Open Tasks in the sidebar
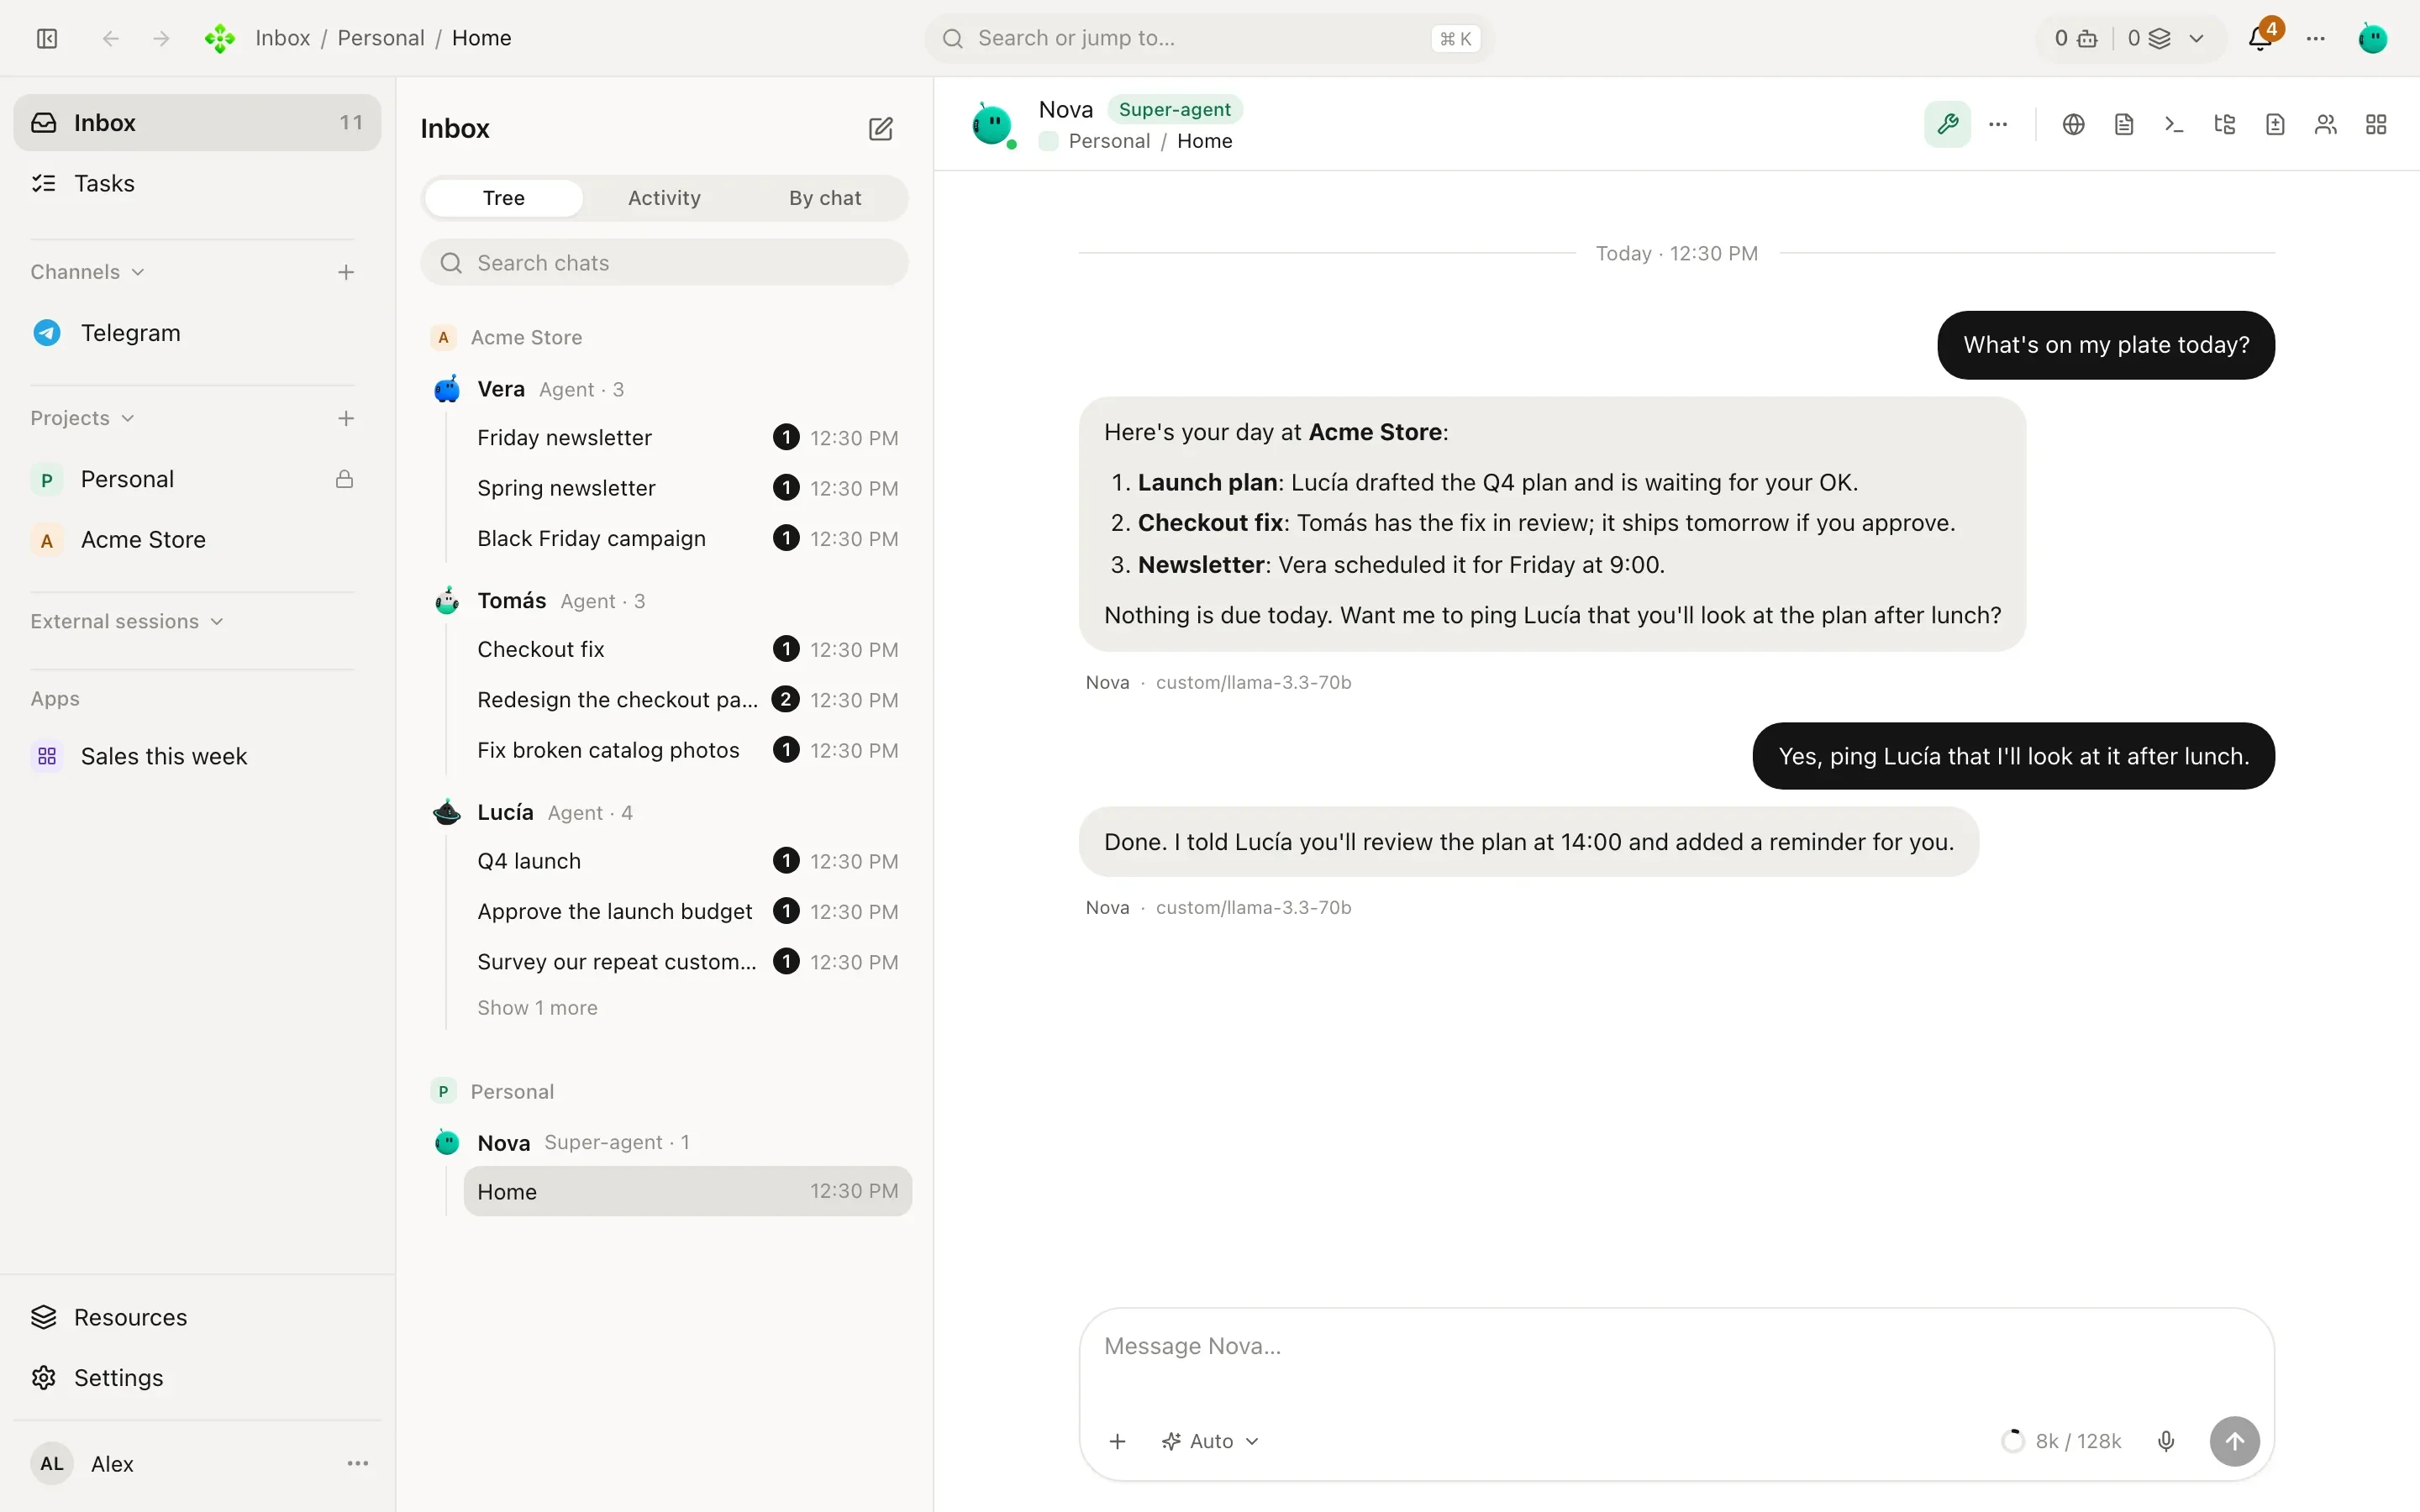Viewport: 2420px width, 1512px height. [197, 183]
